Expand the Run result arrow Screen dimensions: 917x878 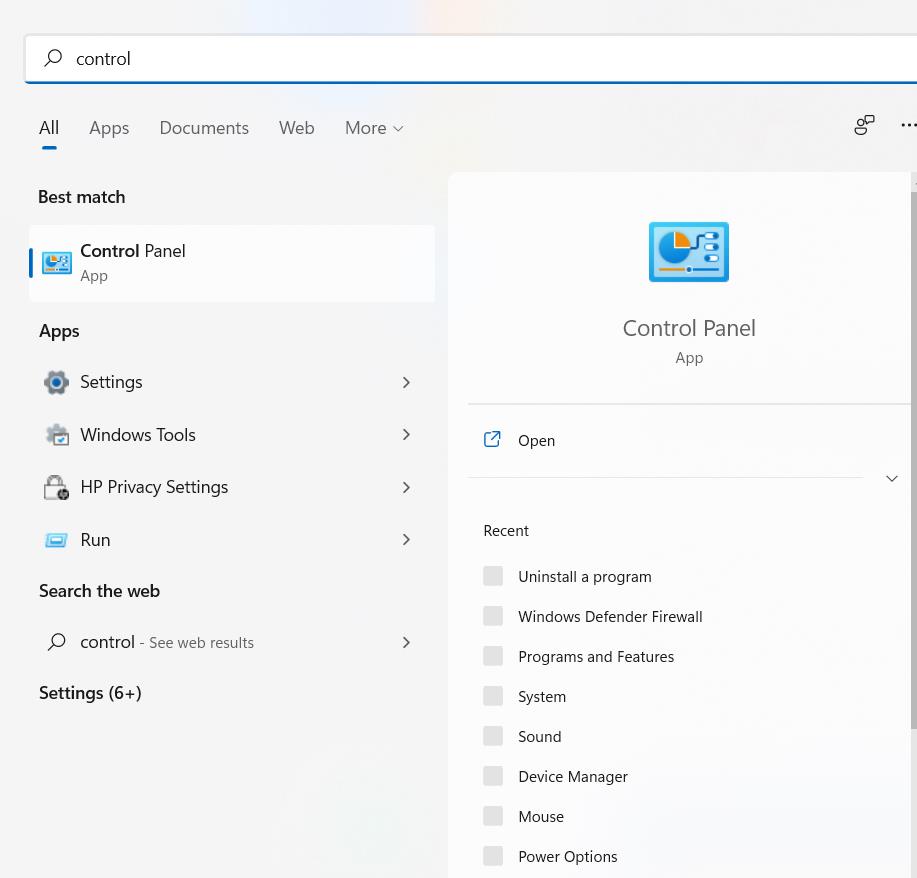[406, 540]
